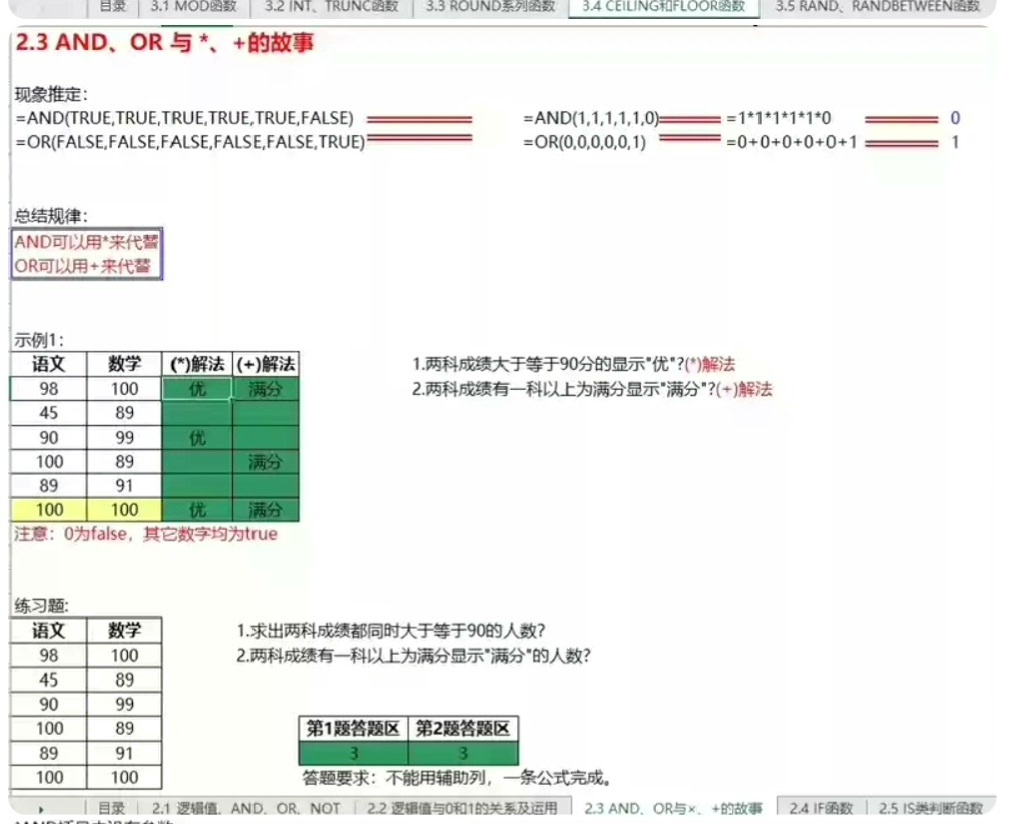Switch to 2.2 逻辑值与0和1的关系及运用 tab
The height and width of the screenshot is (824, 1012).
pyautogui.click(x=462, y=808)
